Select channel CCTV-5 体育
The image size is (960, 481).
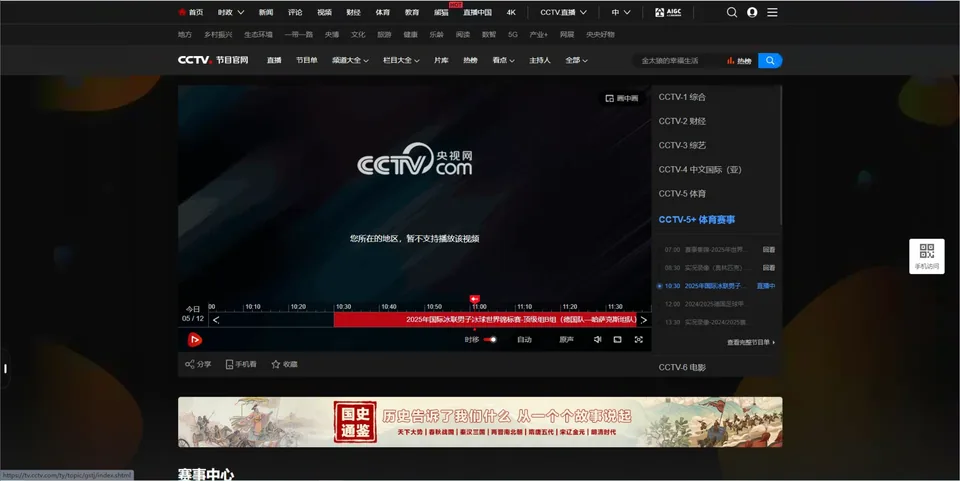click(x=682, y=194)
